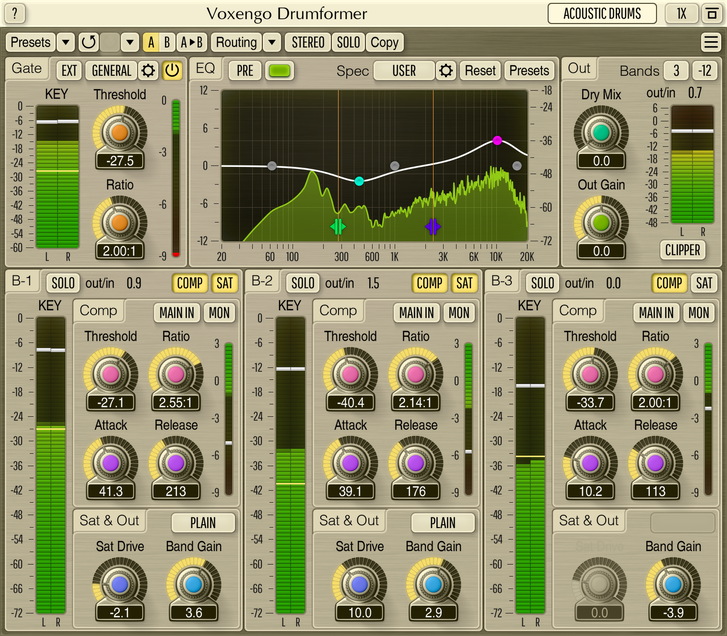Image resolution: width=727 pixels, height=636 pixels.
Task: Grab the green crossover handle
Action: (338, 227)
